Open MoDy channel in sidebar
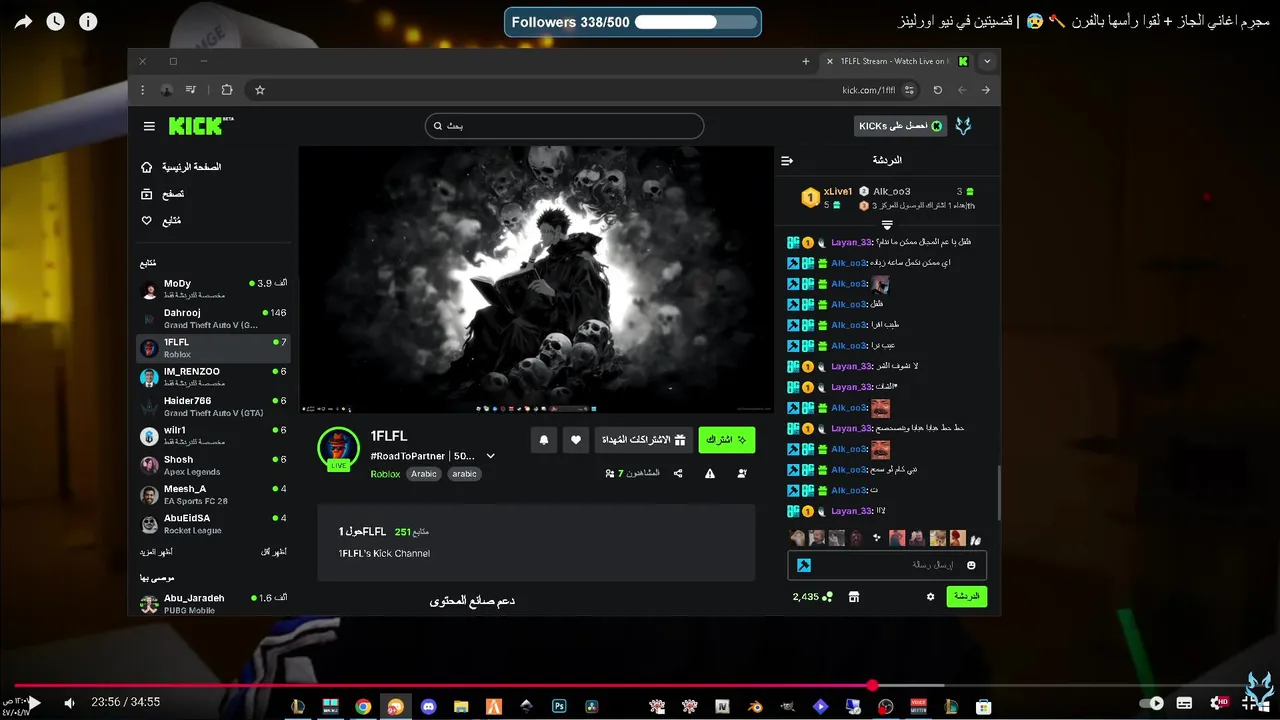This screenshot has height=720, width=1280. point(214,289)
